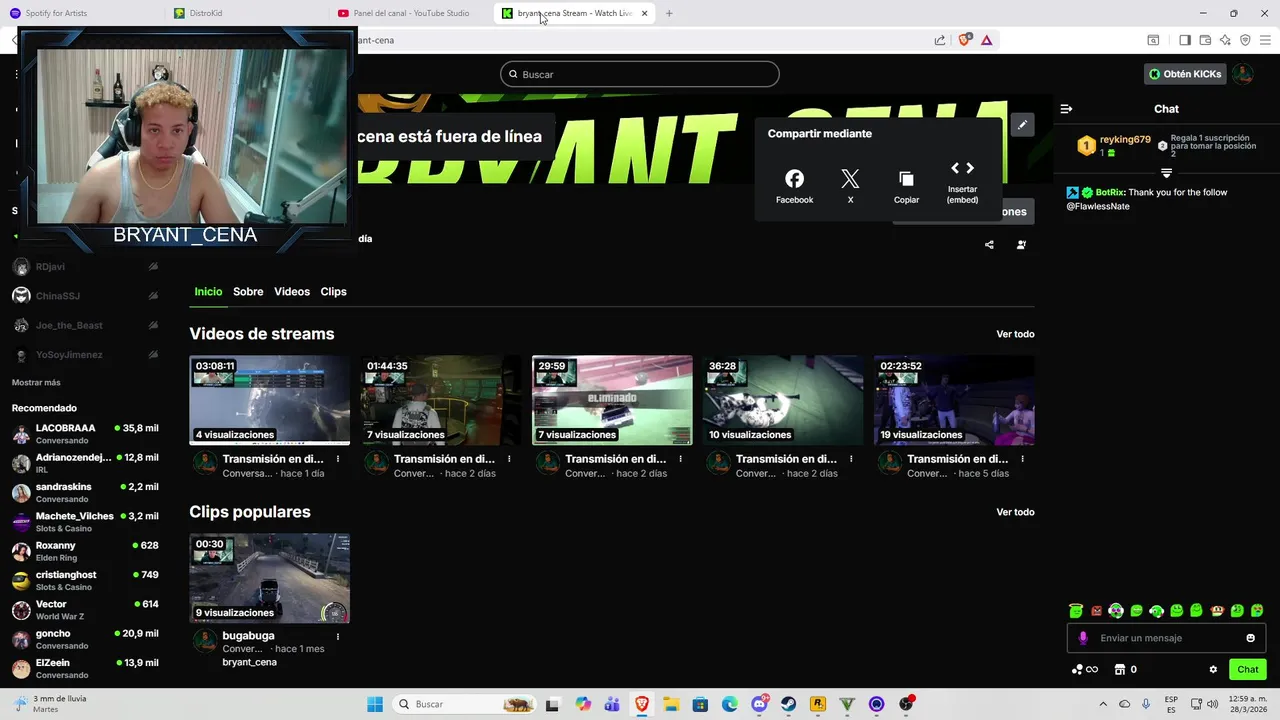Open the emoji picker in chat input

point(1250,638)
